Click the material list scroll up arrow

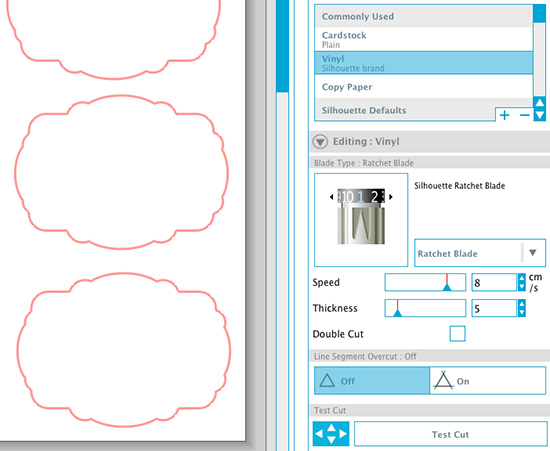[539, 103]
